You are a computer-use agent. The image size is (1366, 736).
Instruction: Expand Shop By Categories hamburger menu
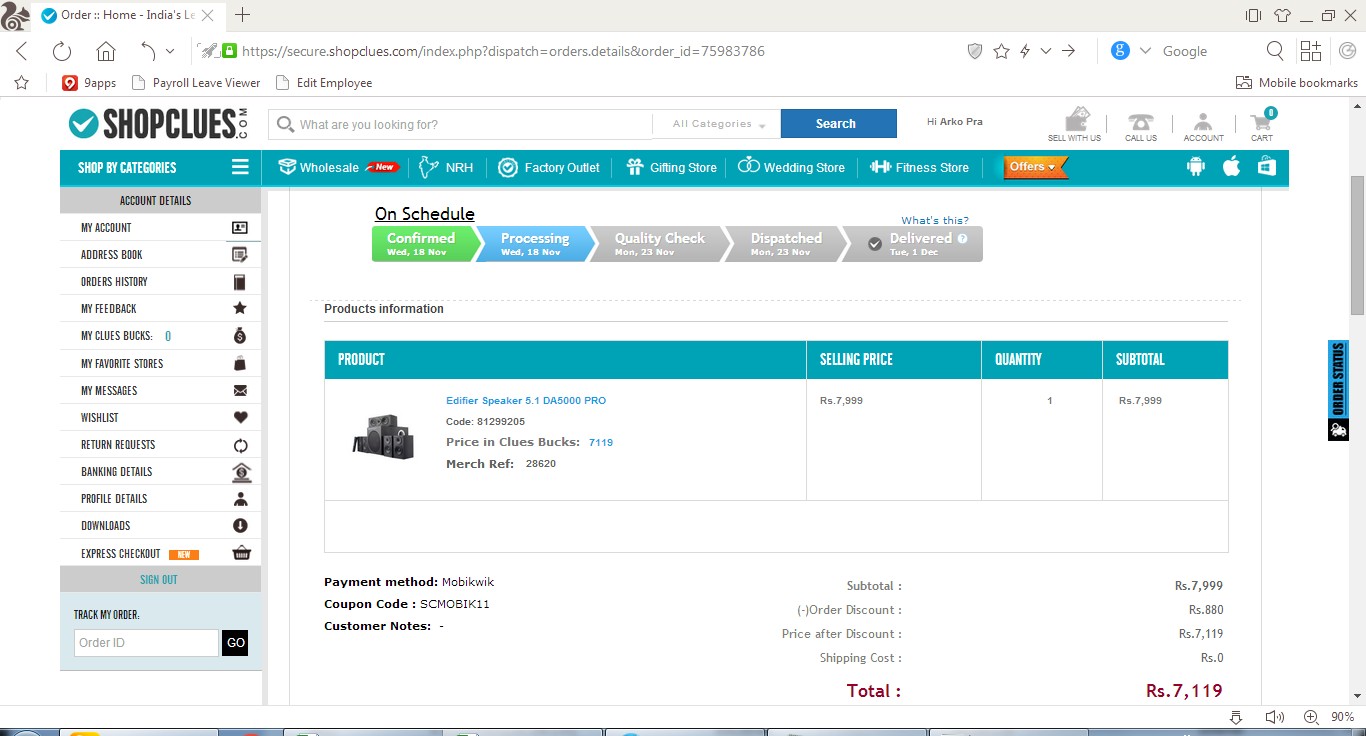[x=240, y=167]
